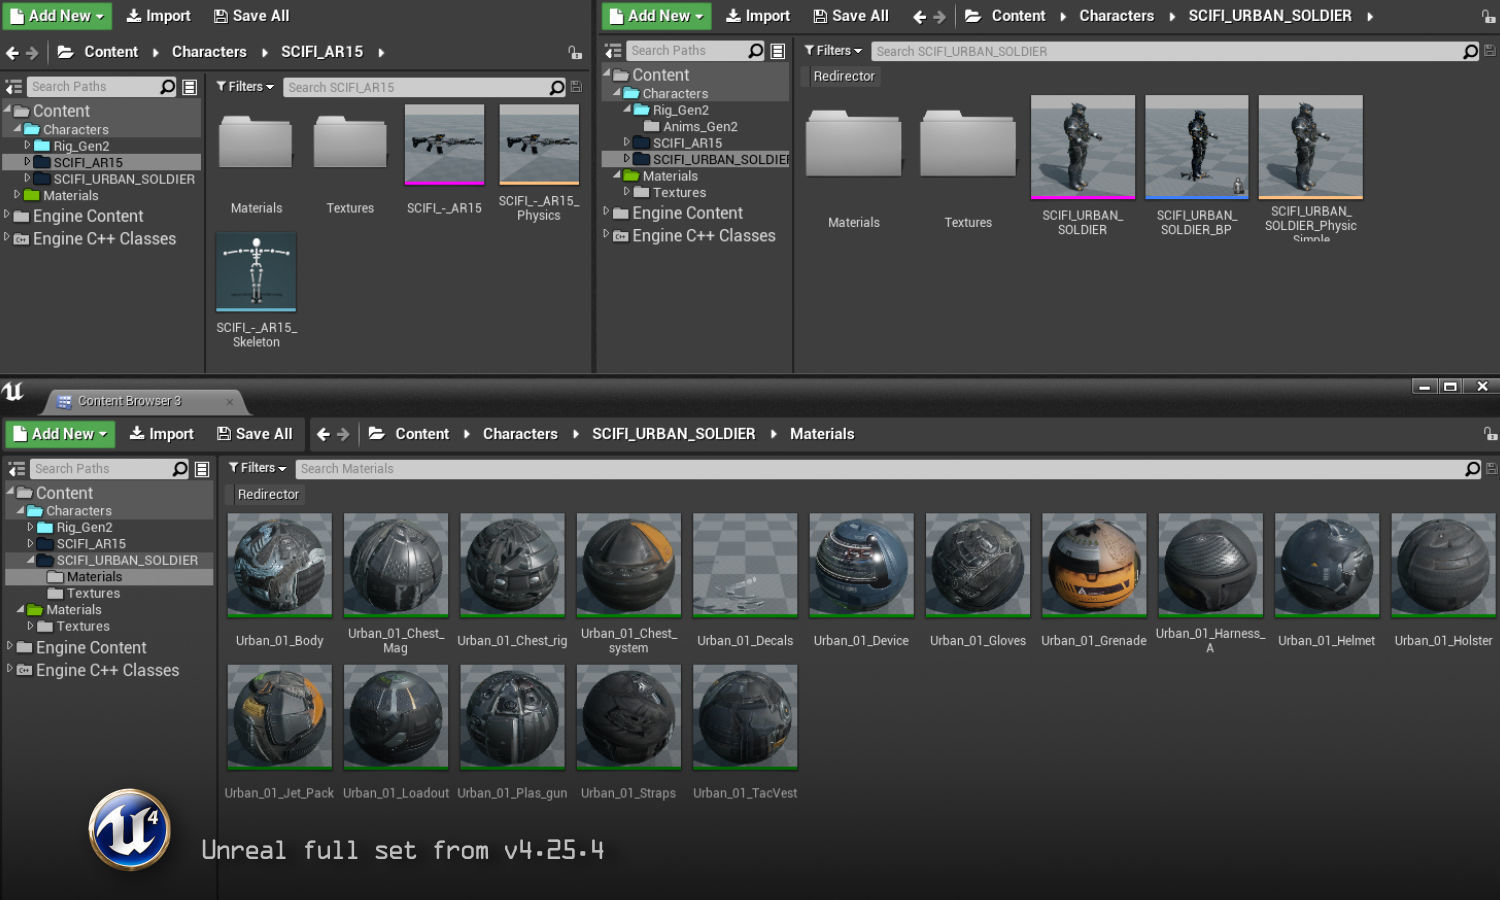Click magnifier in SCIFI_URBAN_SOLDIER browser's Search Paths

tap(756, 51)
